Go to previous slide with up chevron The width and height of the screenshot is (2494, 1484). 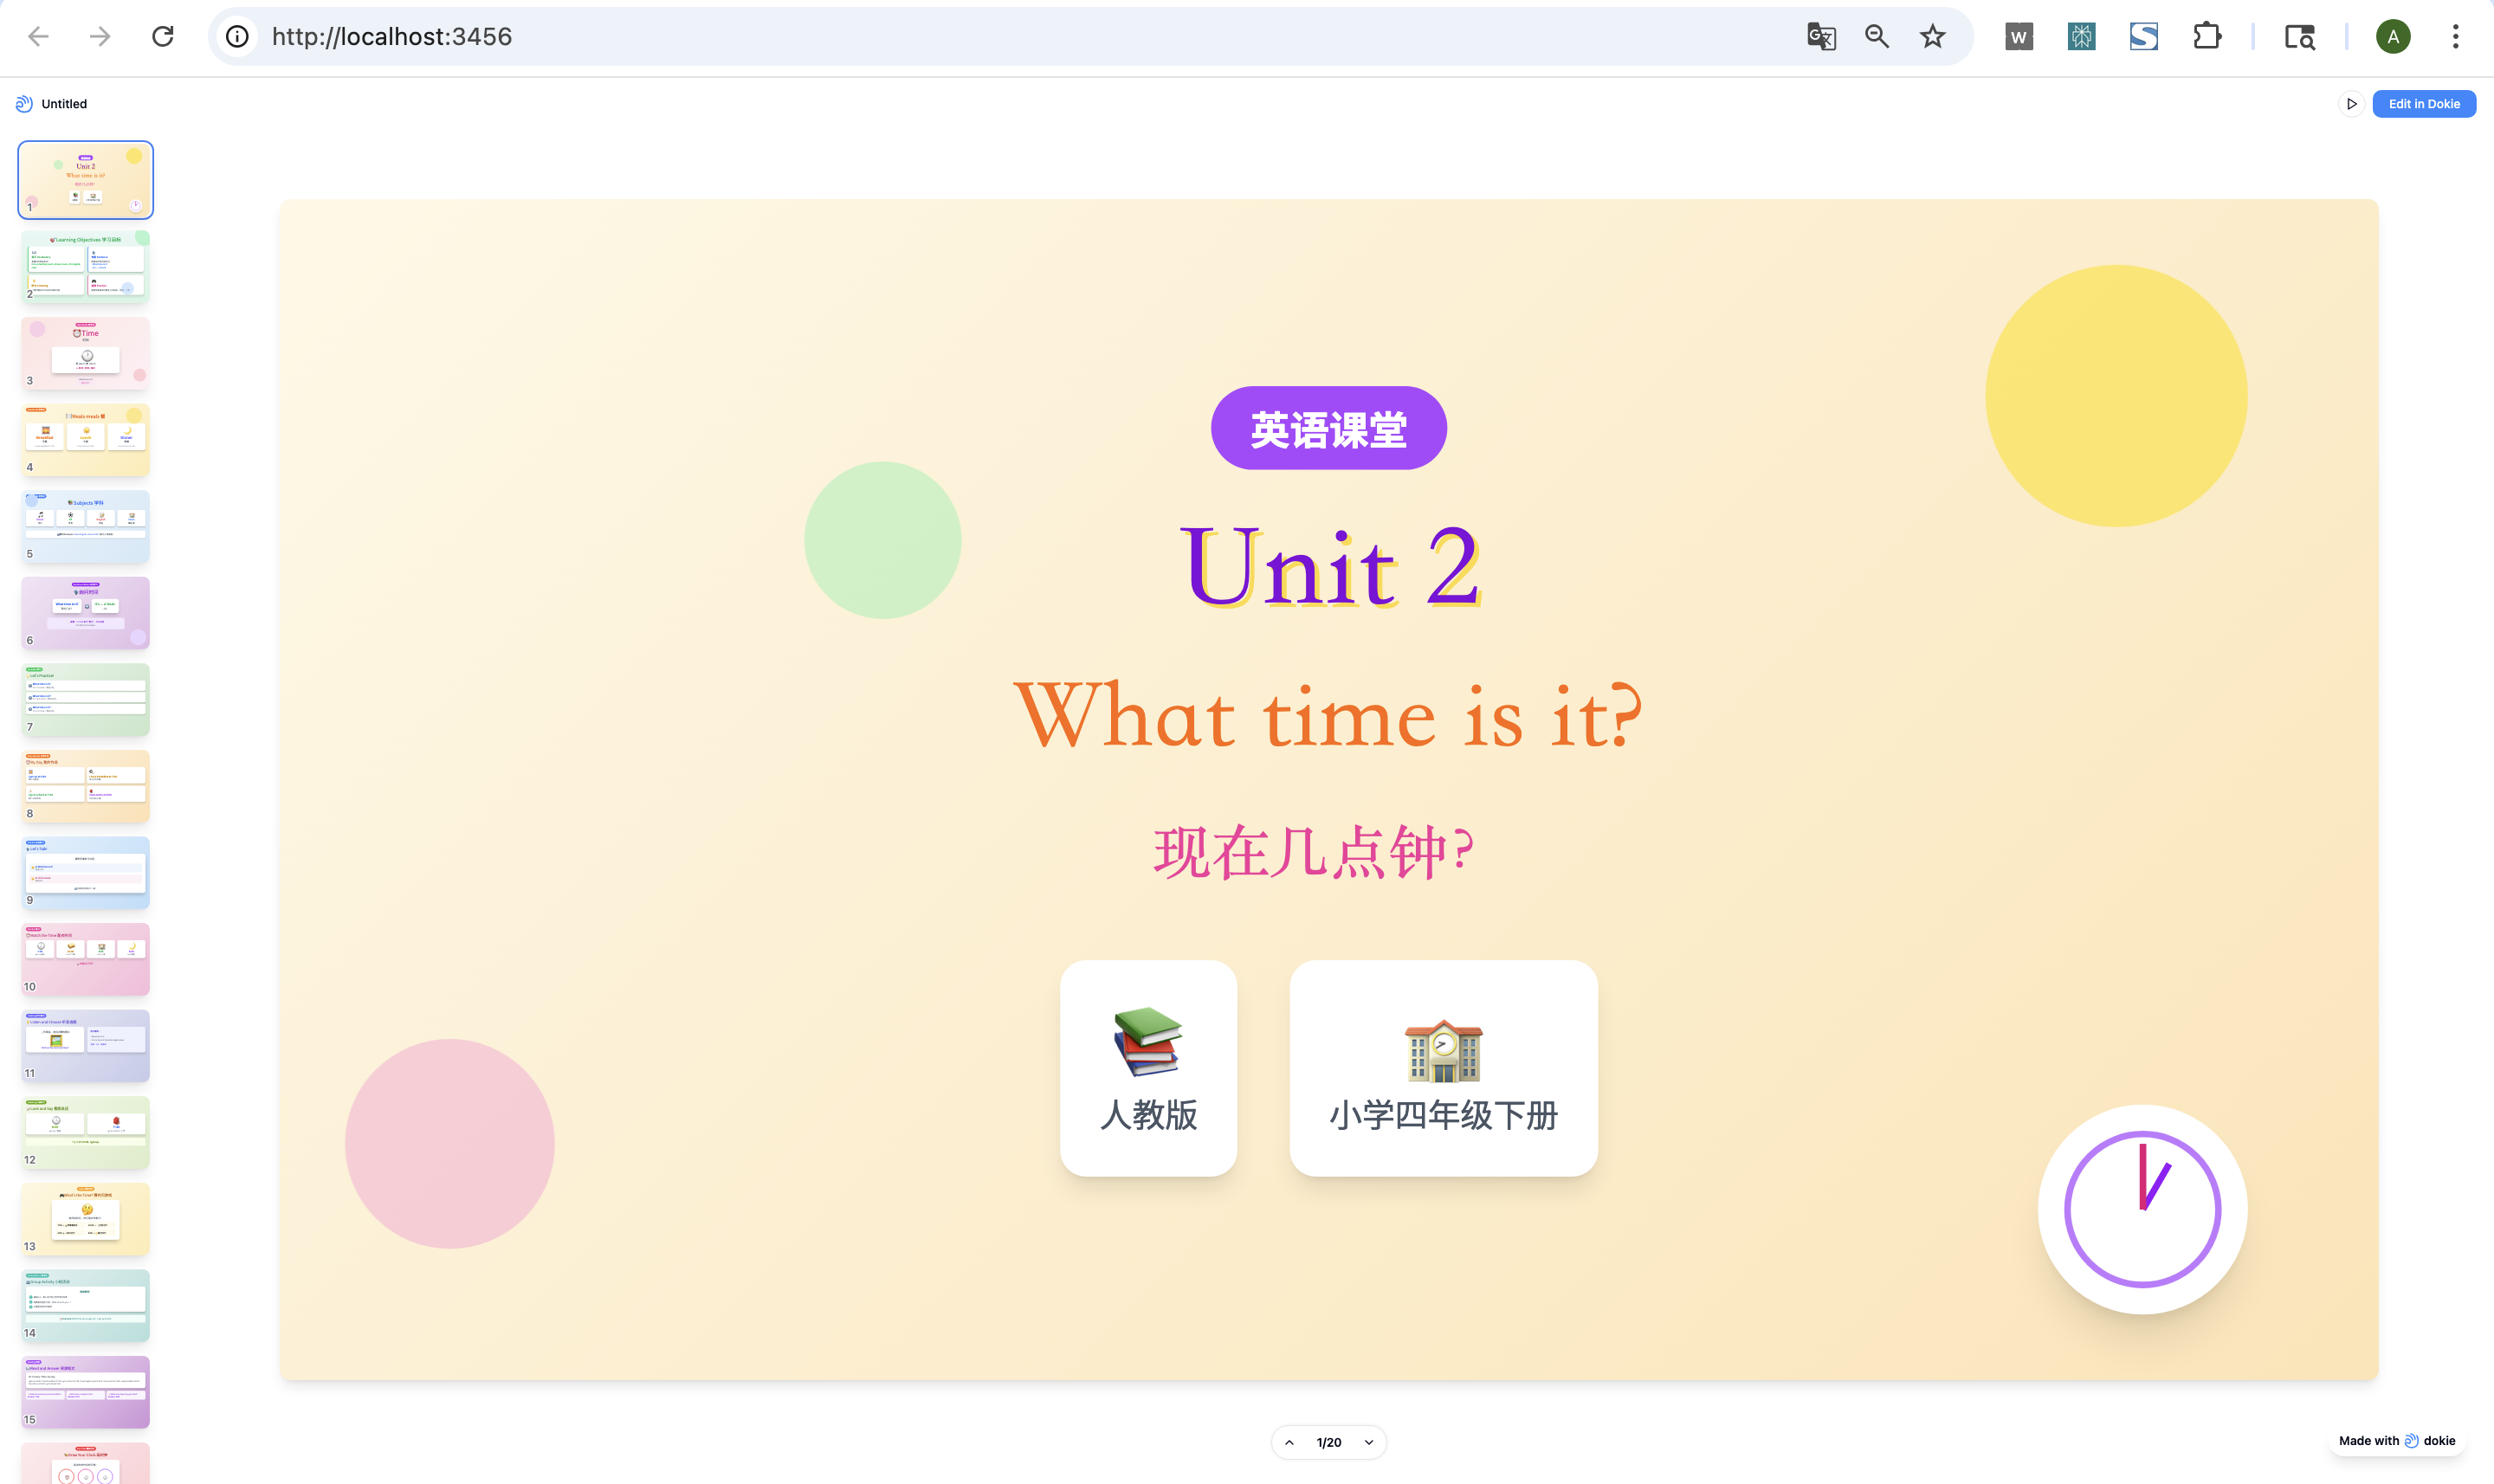[1289, 1442]
